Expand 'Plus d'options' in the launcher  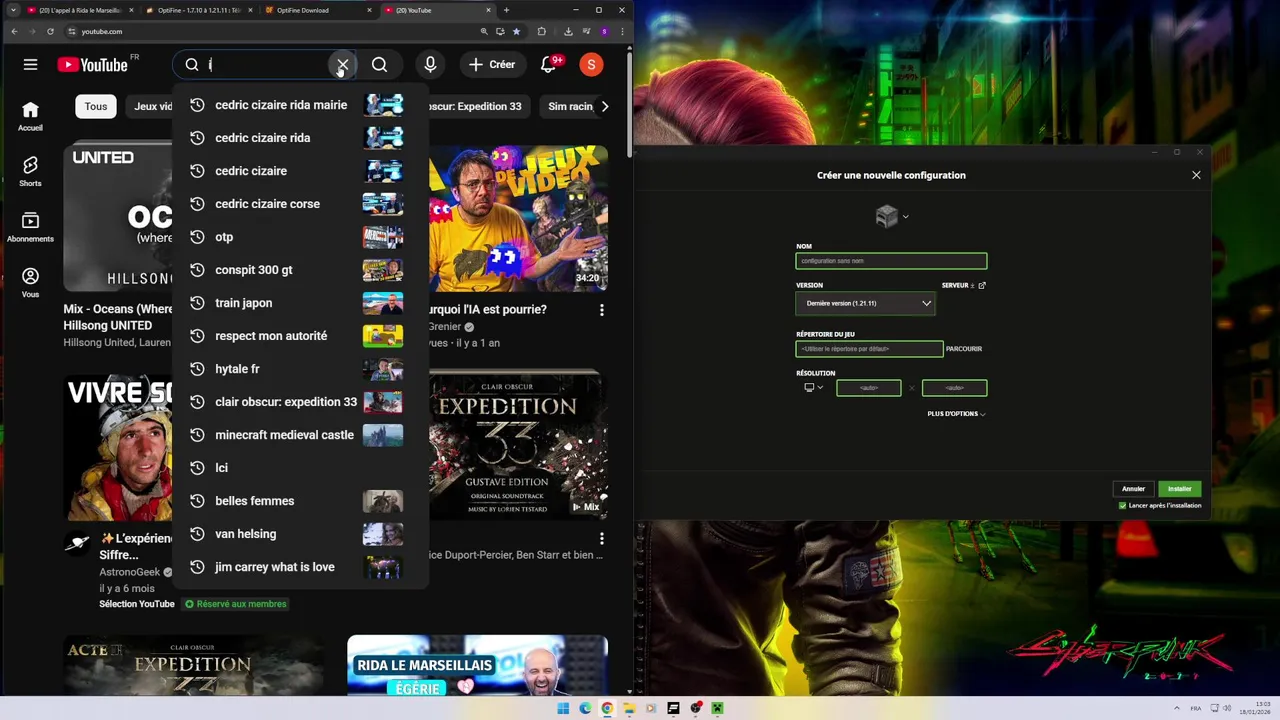click(956, 414)
